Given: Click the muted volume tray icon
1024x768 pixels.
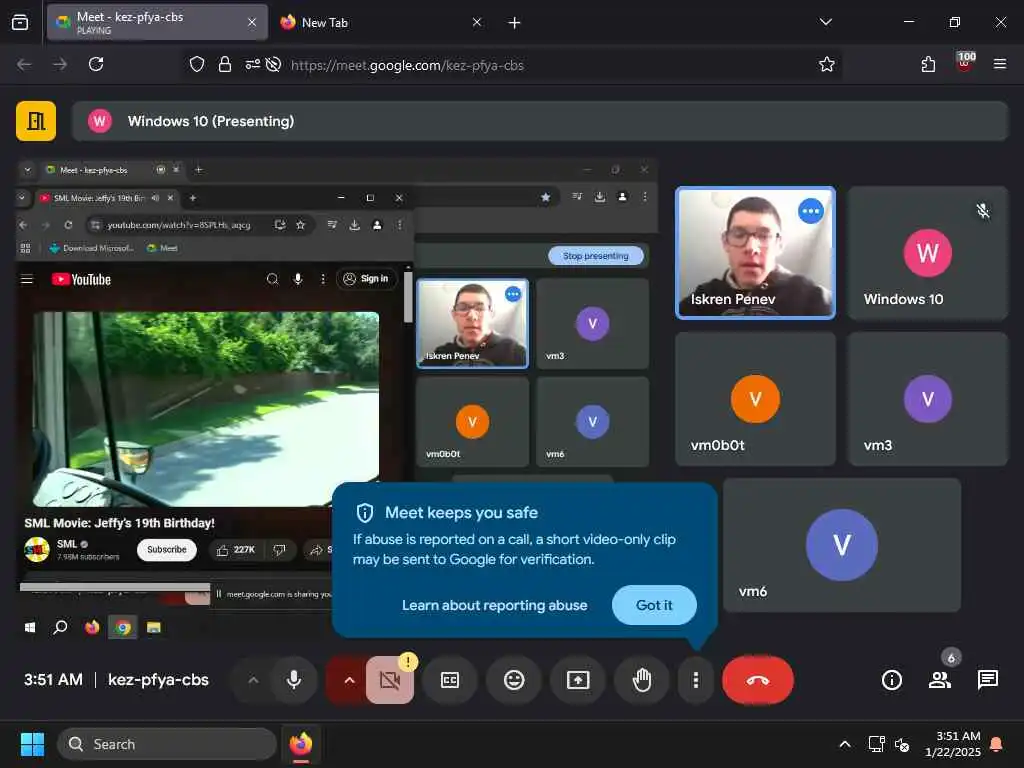Looking at the screenshot, I should pos(902,744).
